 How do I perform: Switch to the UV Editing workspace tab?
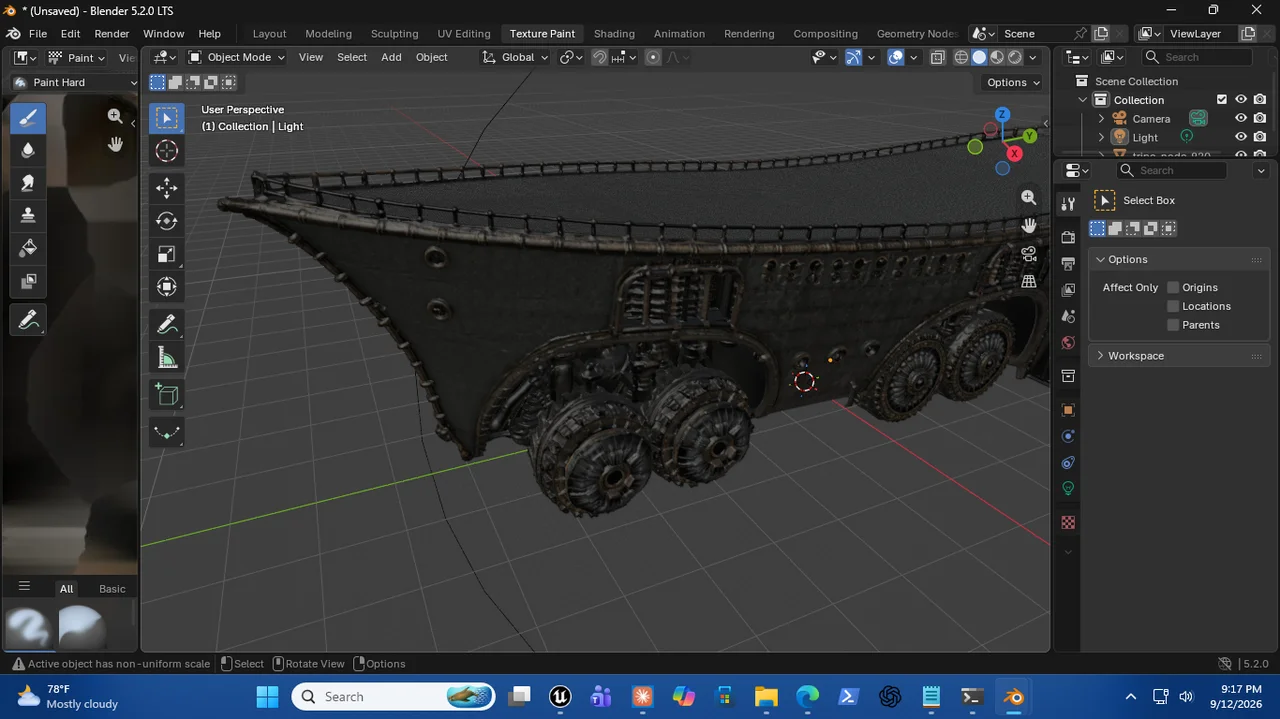click(464, 33)
